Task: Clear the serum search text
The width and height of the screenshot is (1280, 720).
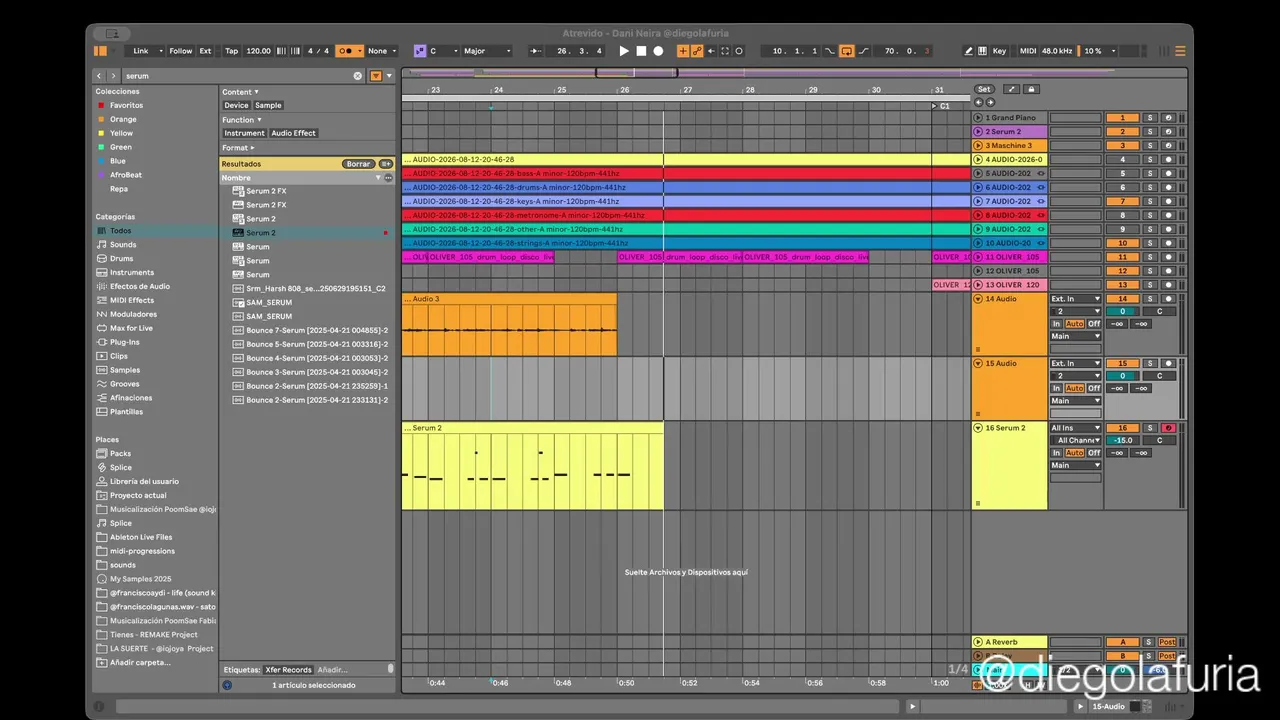Action: pyautogui.click(x=358, y=76)
